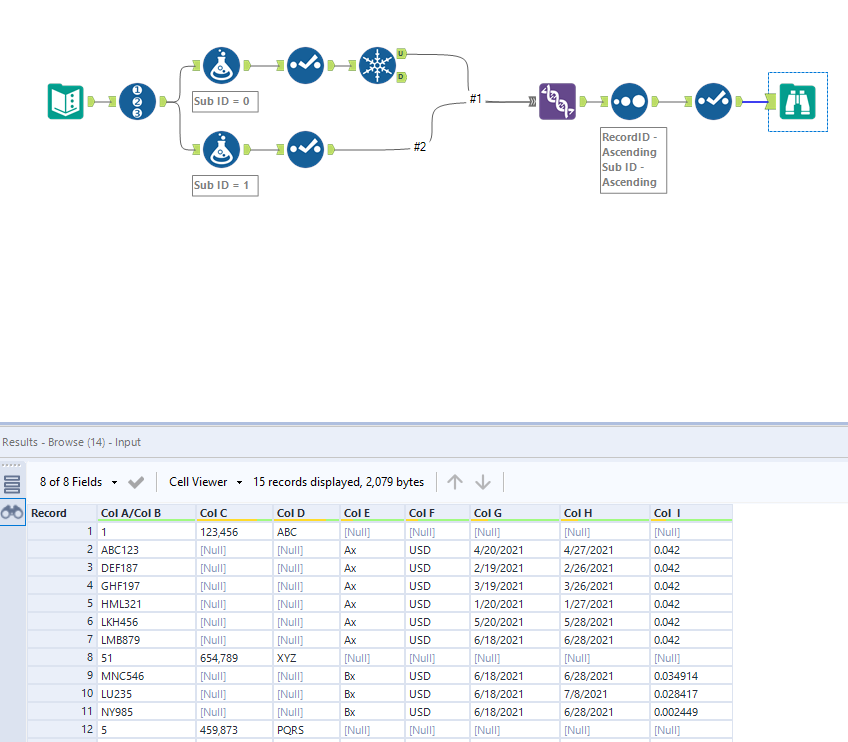
Task: Select the 0.002449 value cell
Action: coord(691,712)
